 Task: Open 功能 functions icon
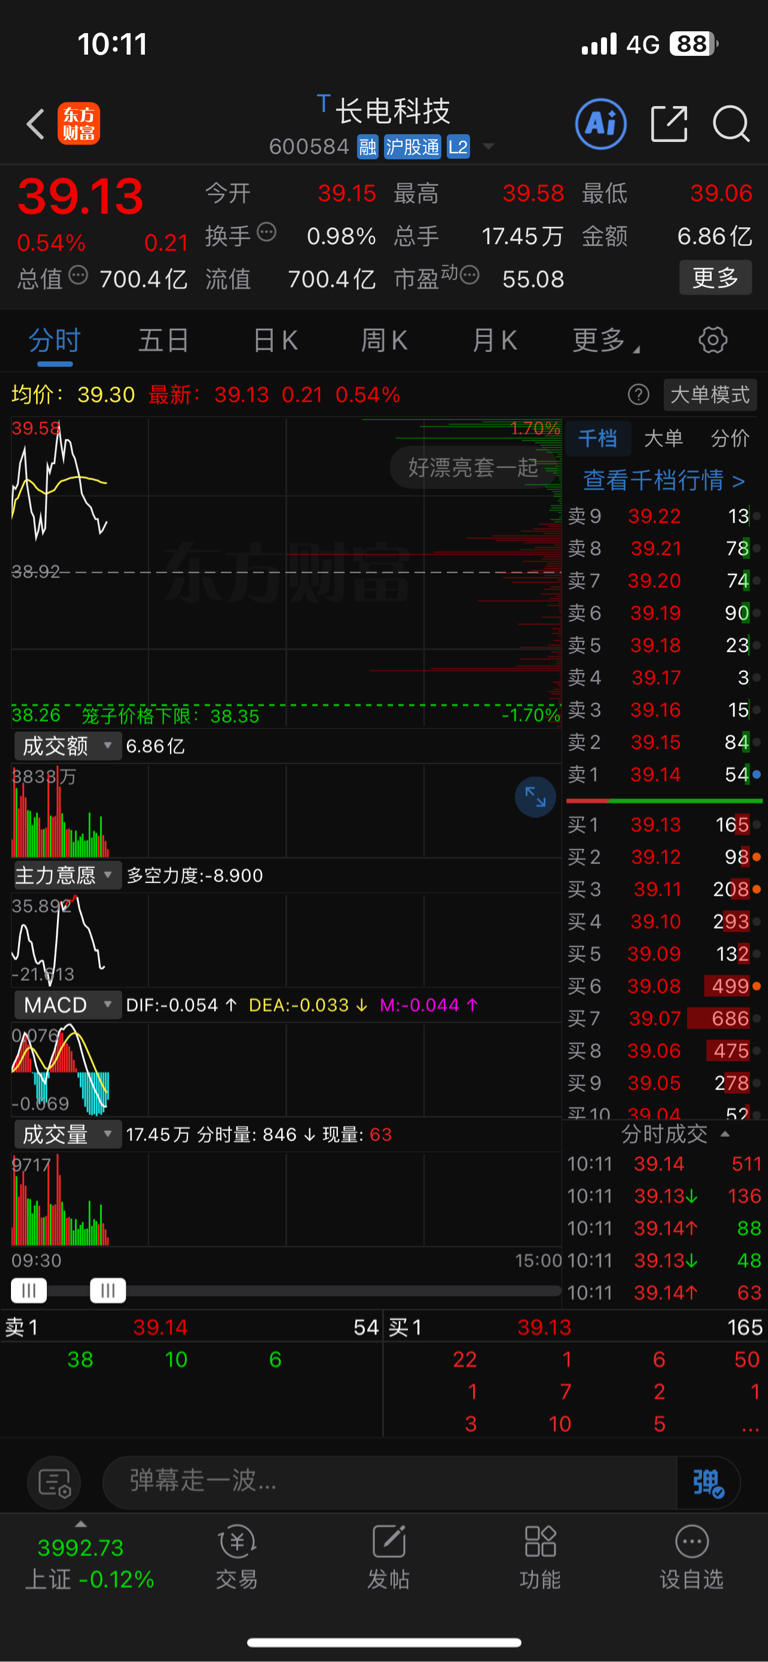point(540,1558)
